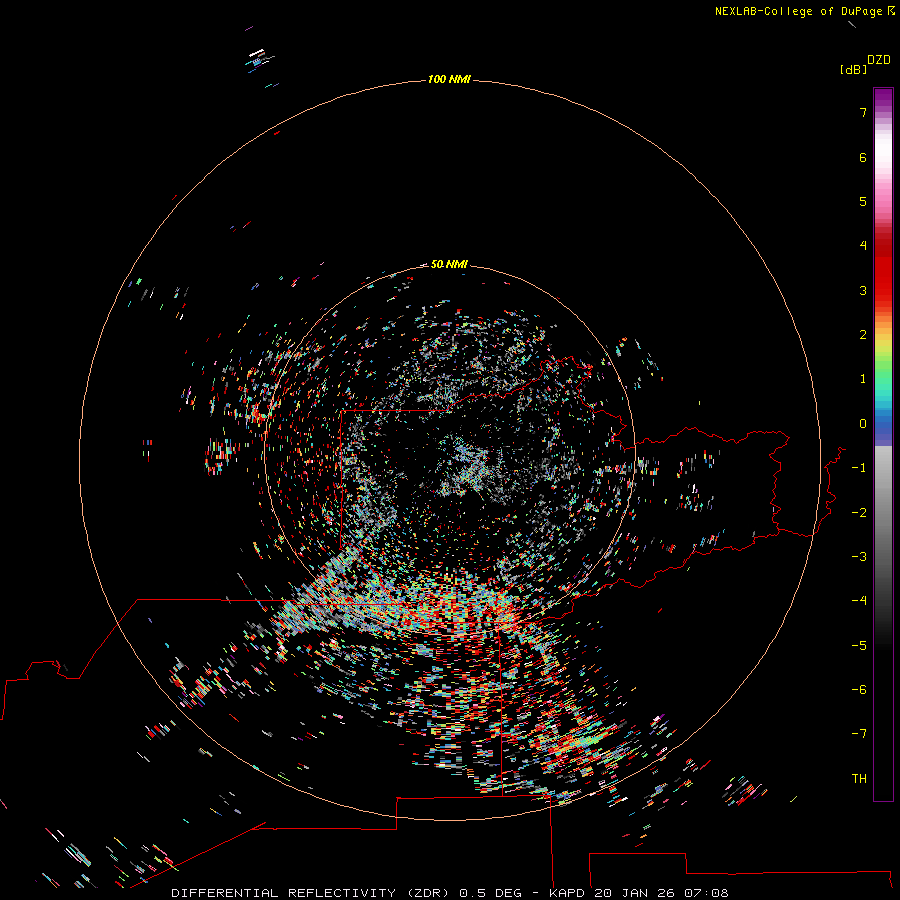
Task: Select the 7 dB scale label
Action: coord(863,112)
